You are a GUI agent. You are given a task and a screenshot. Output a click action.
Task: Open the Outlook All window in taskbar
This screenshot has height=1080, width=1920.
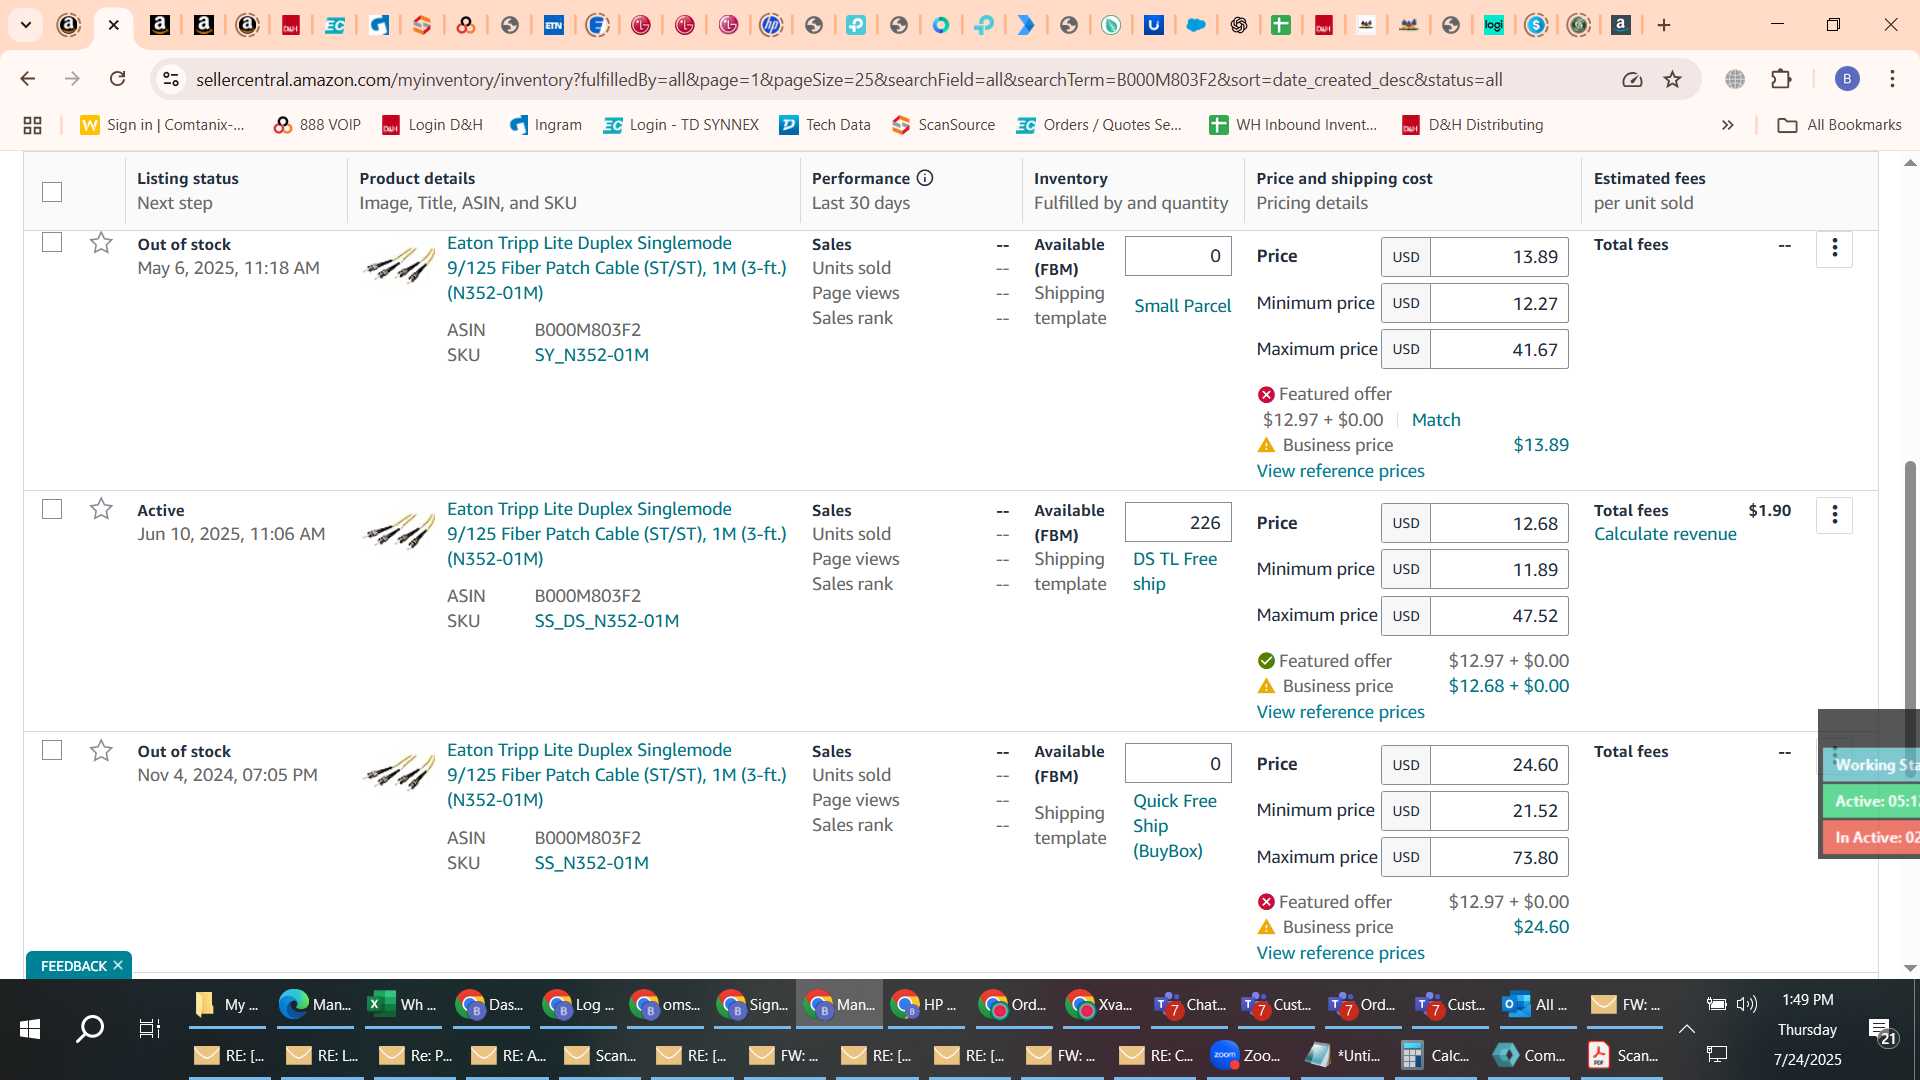pos(1536,1004)
